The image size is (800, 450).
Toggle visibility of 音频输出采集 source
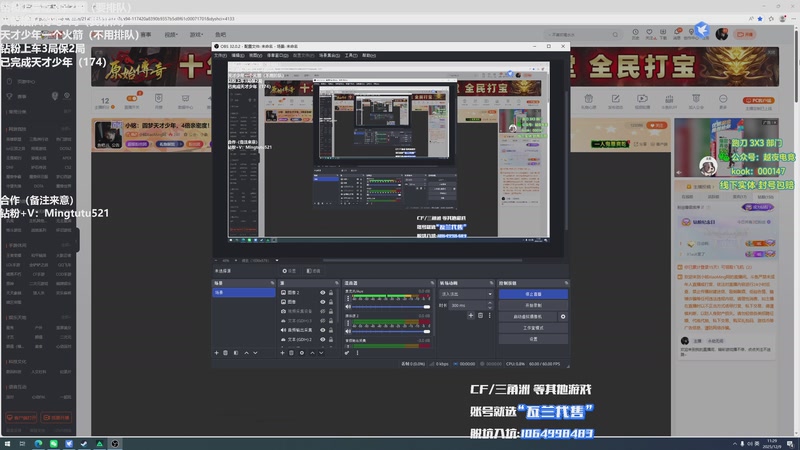tap(322, 330)
